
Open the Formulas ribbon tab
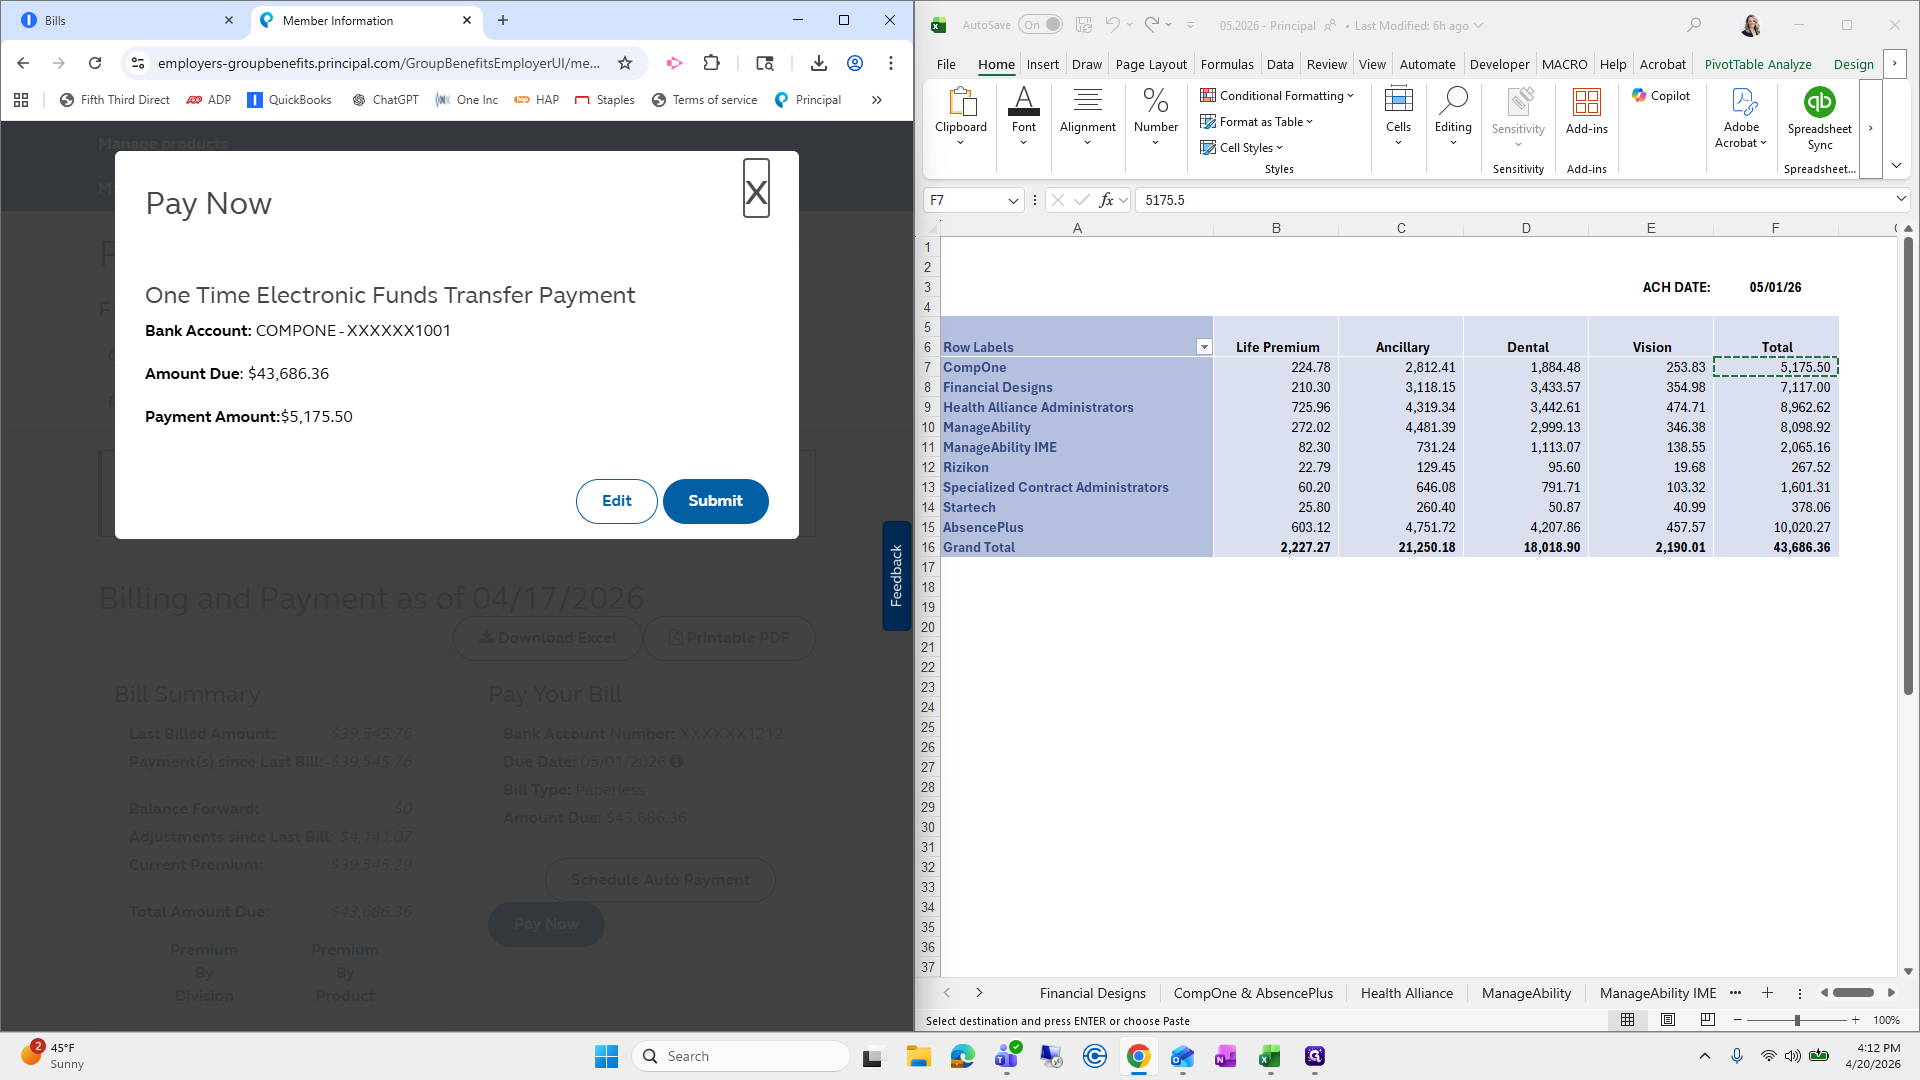[x=1226, y=64]
